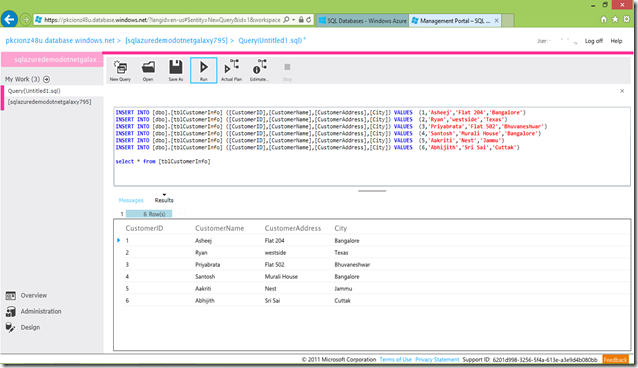Select the 6 Row(s) result set tab

149,214
